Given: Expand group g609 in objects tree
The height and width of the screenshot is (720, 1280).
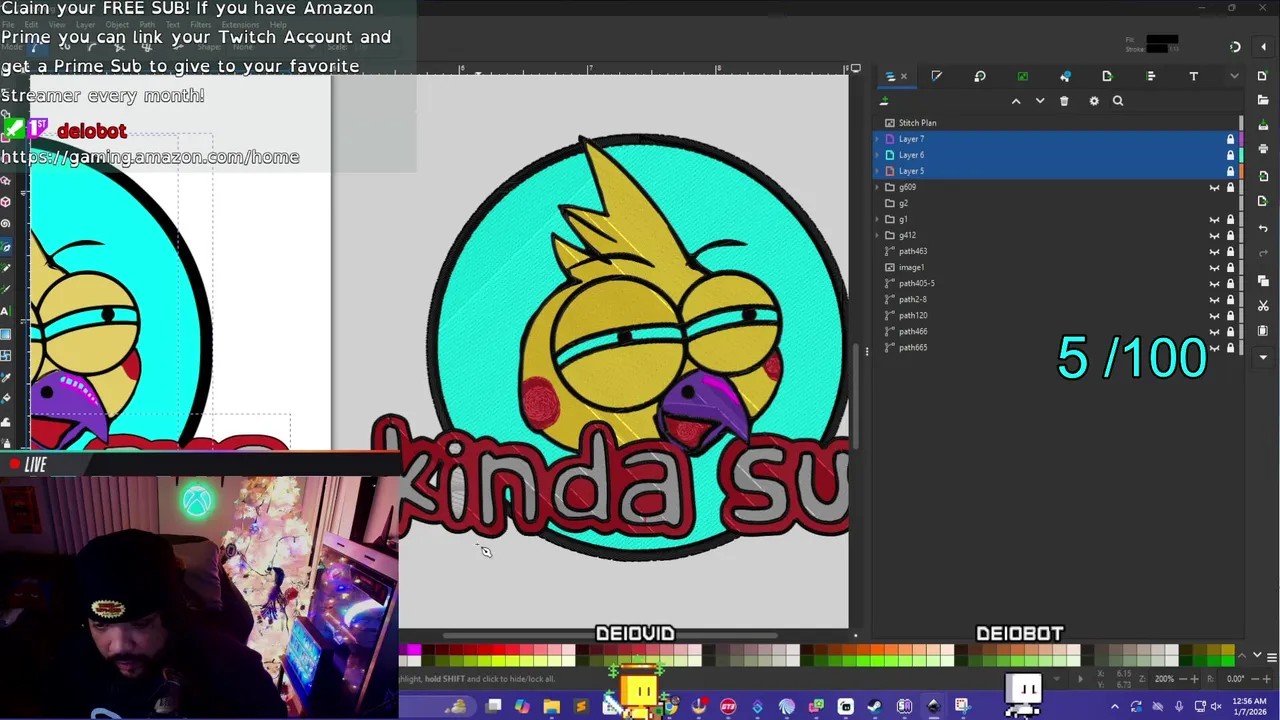Looking at the screenshot, I should (x=878, y=187).
